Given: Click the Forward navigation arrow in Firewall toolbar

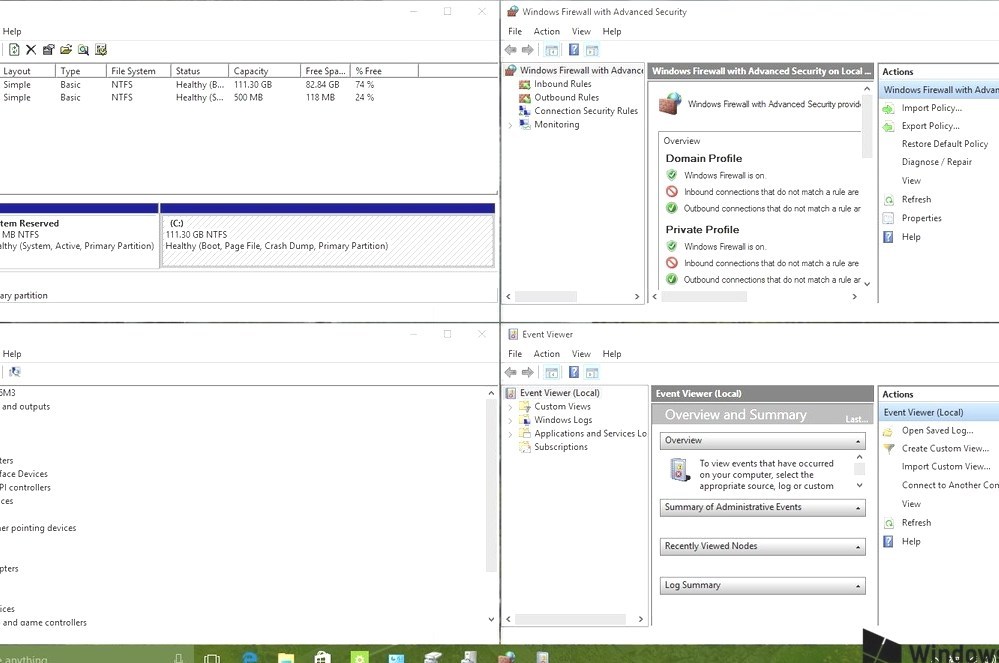Looking at the screenshot, I should click(x=527, y=49).
